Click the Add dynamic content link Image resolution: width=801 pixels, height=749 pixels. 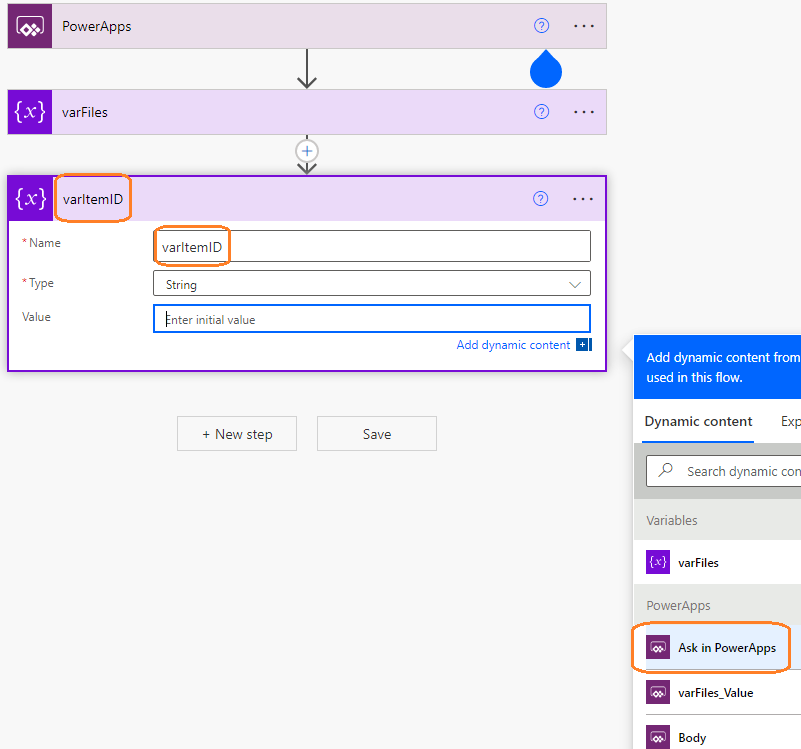pos(513,345)
